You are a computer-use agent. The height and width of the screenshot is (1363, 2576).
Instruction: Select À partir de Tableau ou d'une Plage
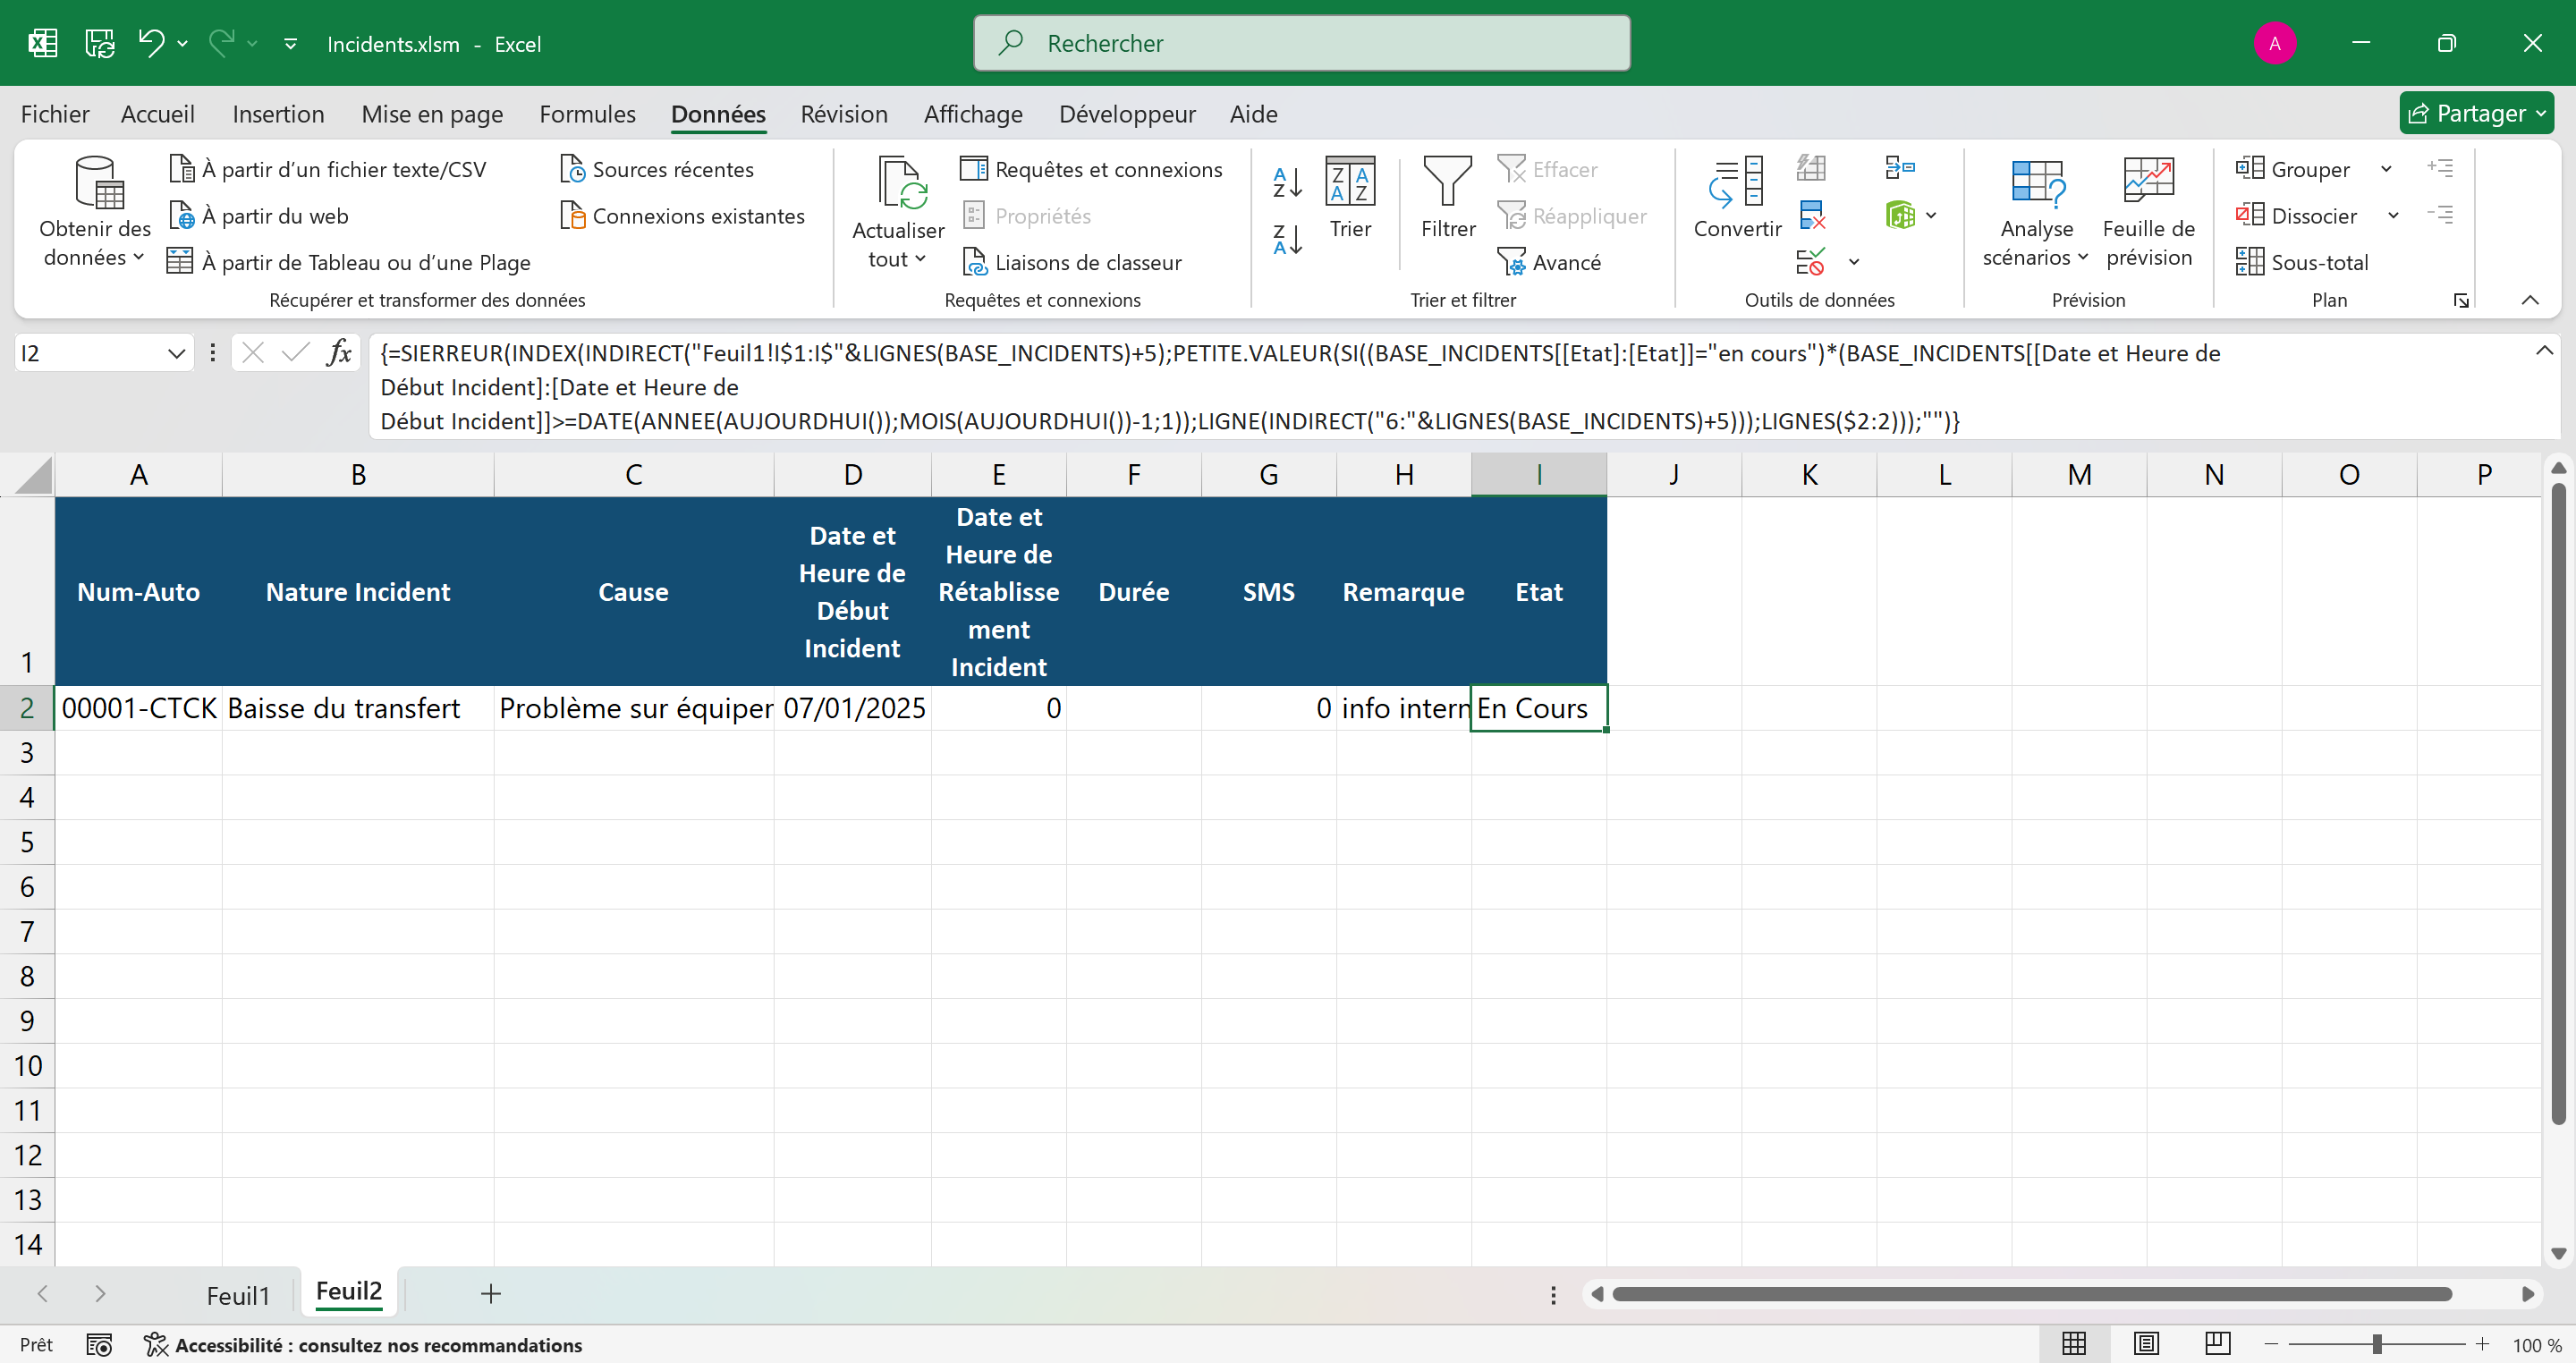(x=349, y=262)
